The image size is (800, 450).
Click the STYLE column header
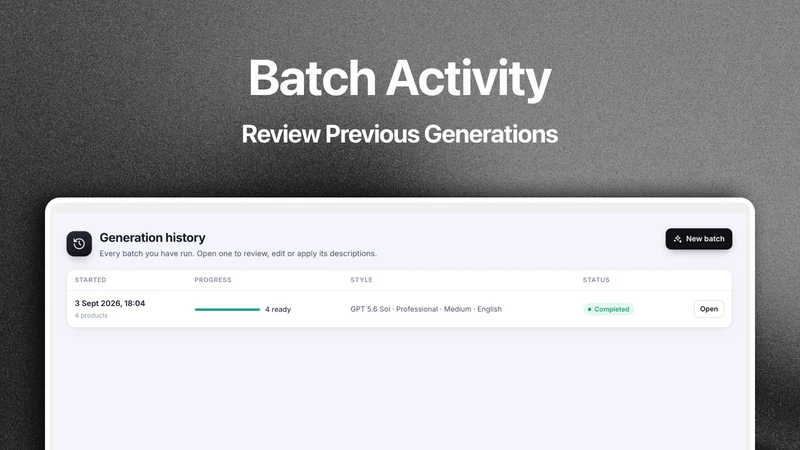(x=361, y=280)
